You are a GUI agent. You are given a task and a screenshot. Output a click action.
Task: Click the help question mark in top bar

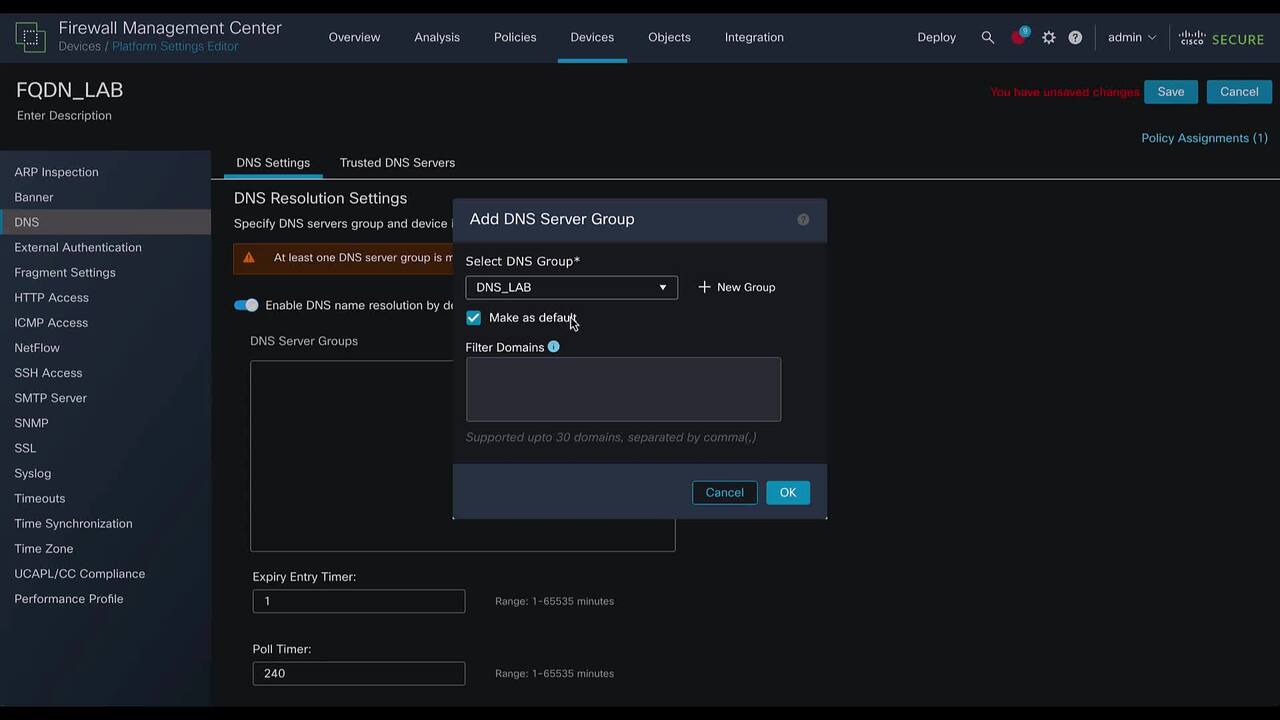click(x=1075, y=37)
